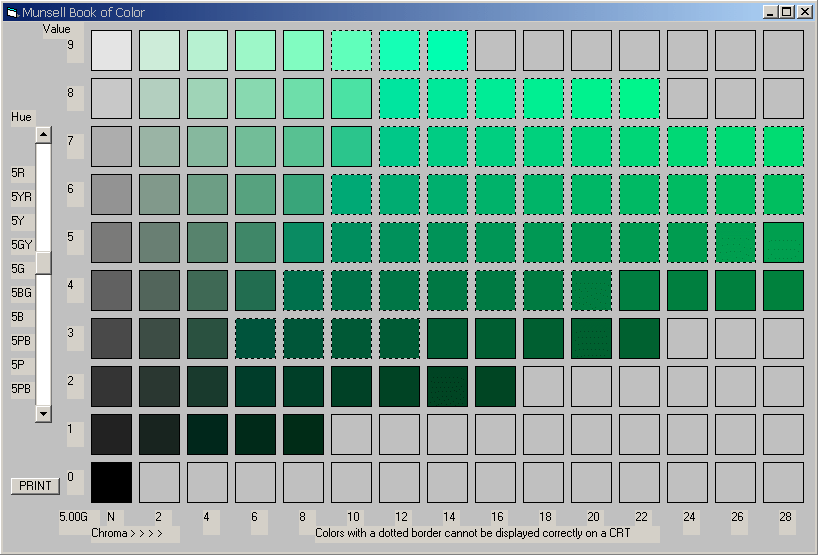Select the neutral N swatch at value 9
The height and width of the screenshot is (555, 818).
(111, 50)
